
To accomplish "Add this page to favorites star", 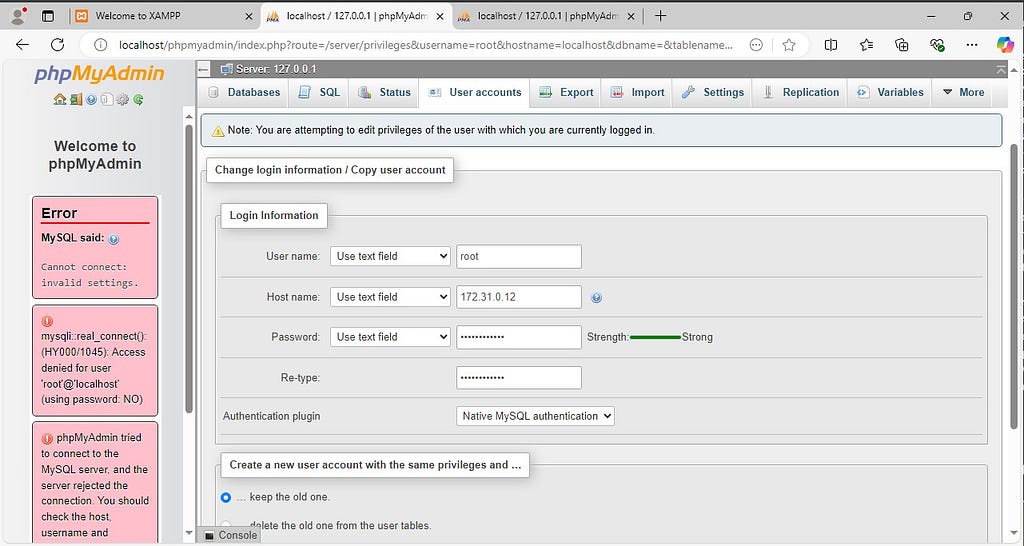I will [x=789, y=44].
